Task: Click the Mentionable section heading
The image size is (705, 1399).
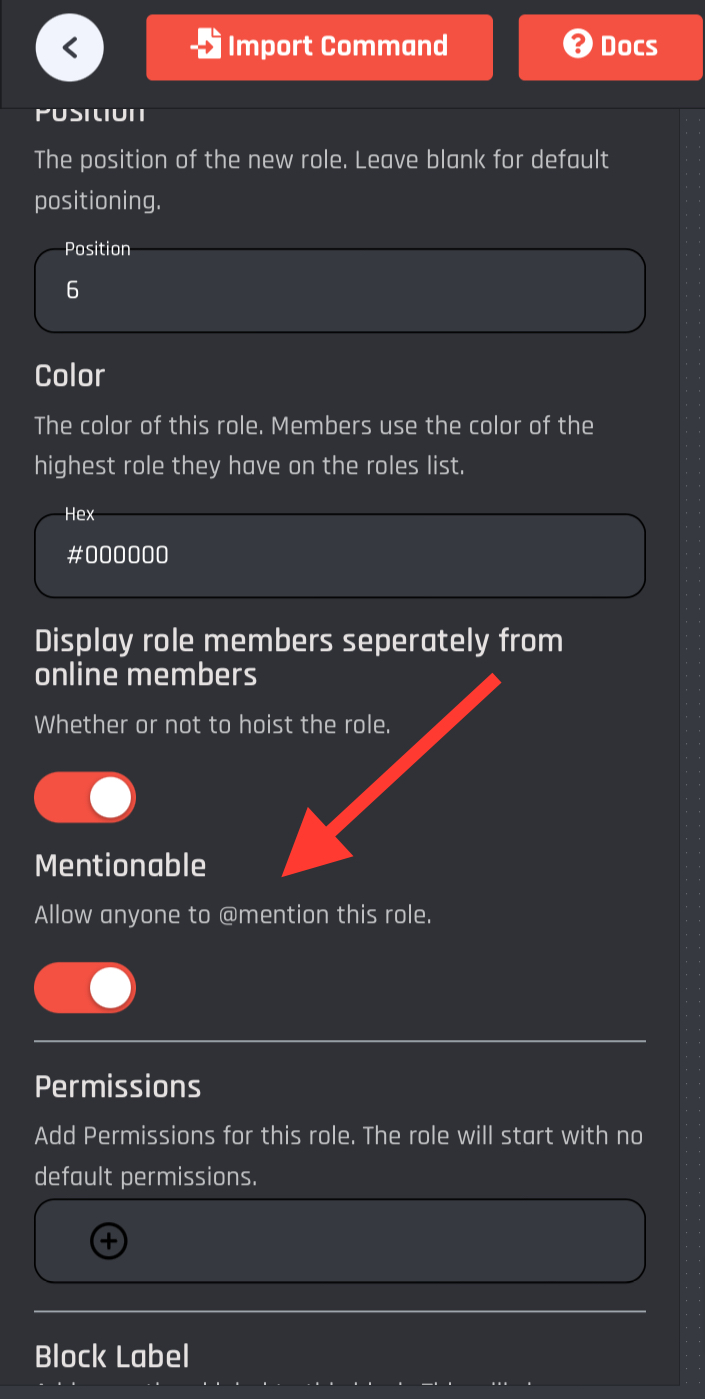Action: [x=121, y=866]
